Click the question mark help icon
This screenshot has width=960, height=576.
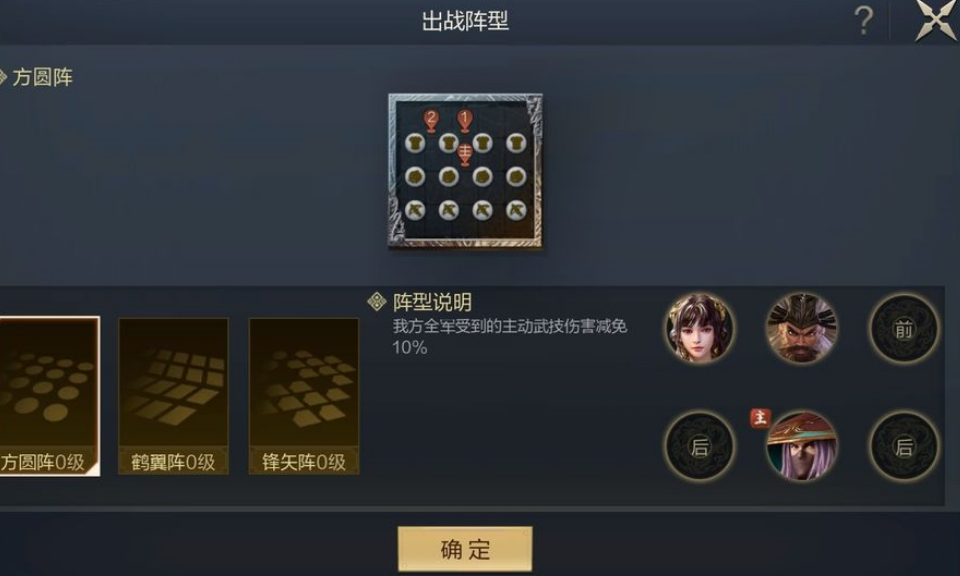(x=863, y=21)
